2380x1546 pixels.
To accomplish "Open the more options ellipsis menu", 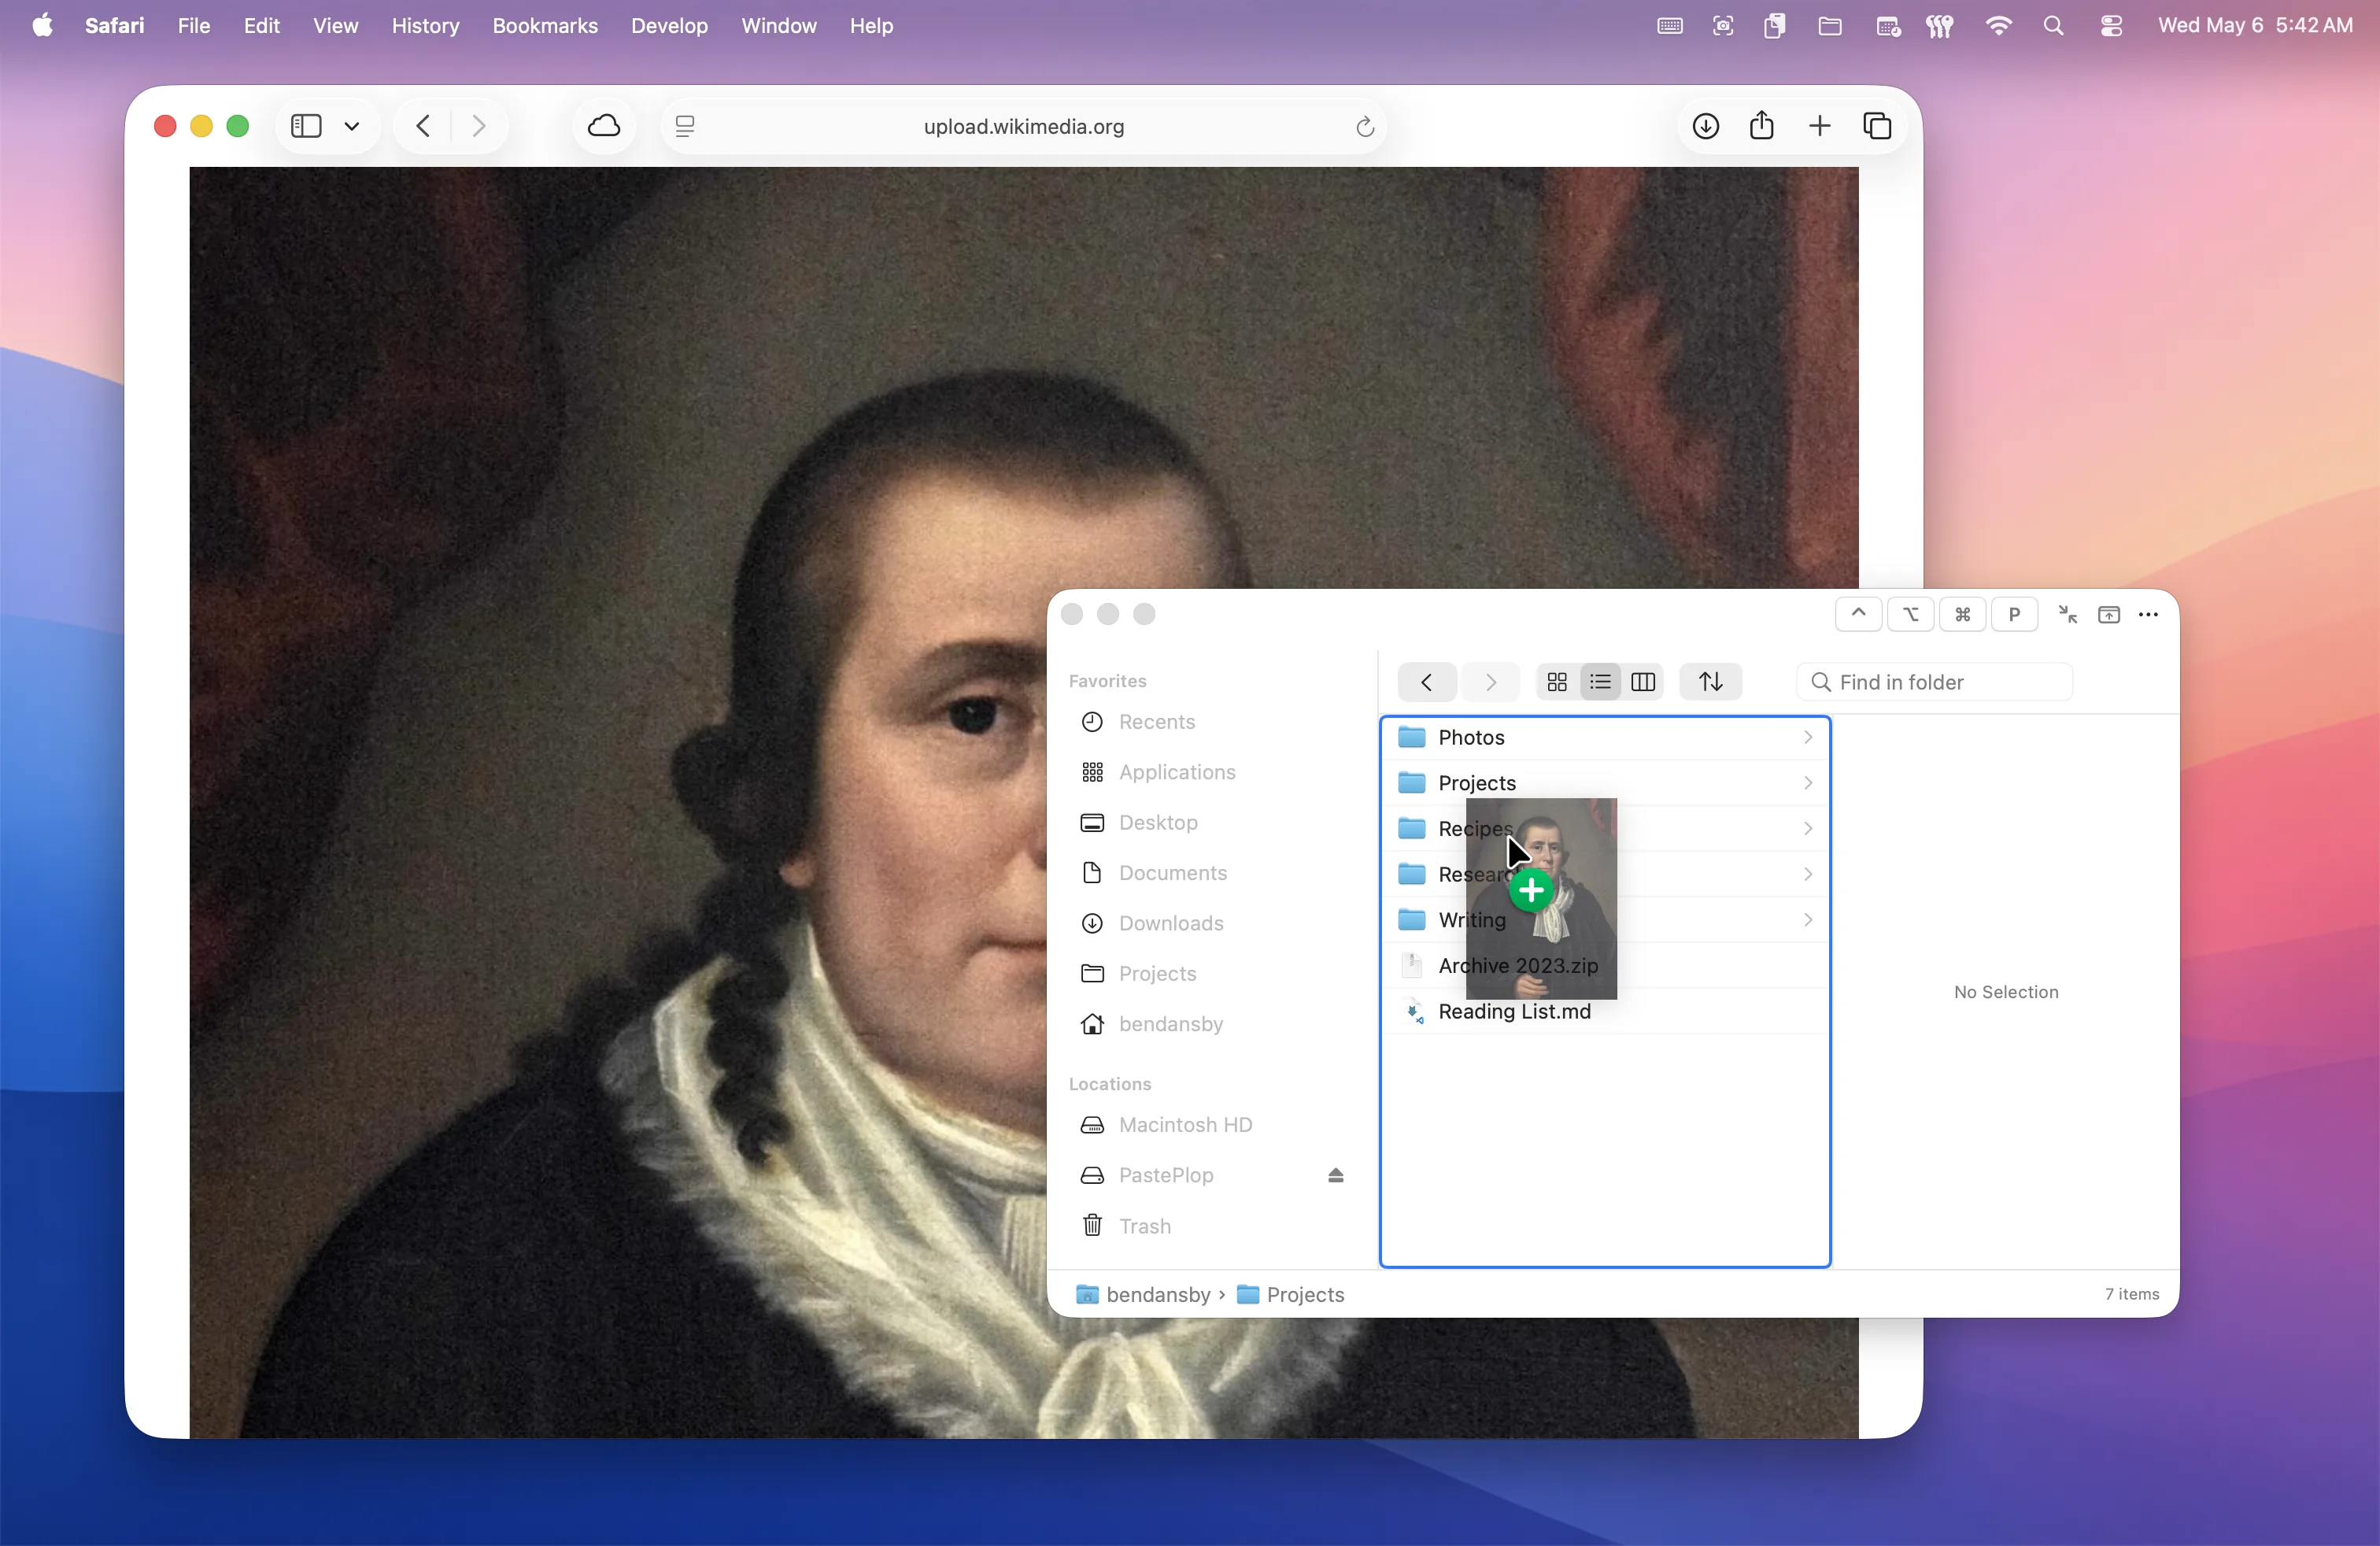I will click(x=2148, y=614).
